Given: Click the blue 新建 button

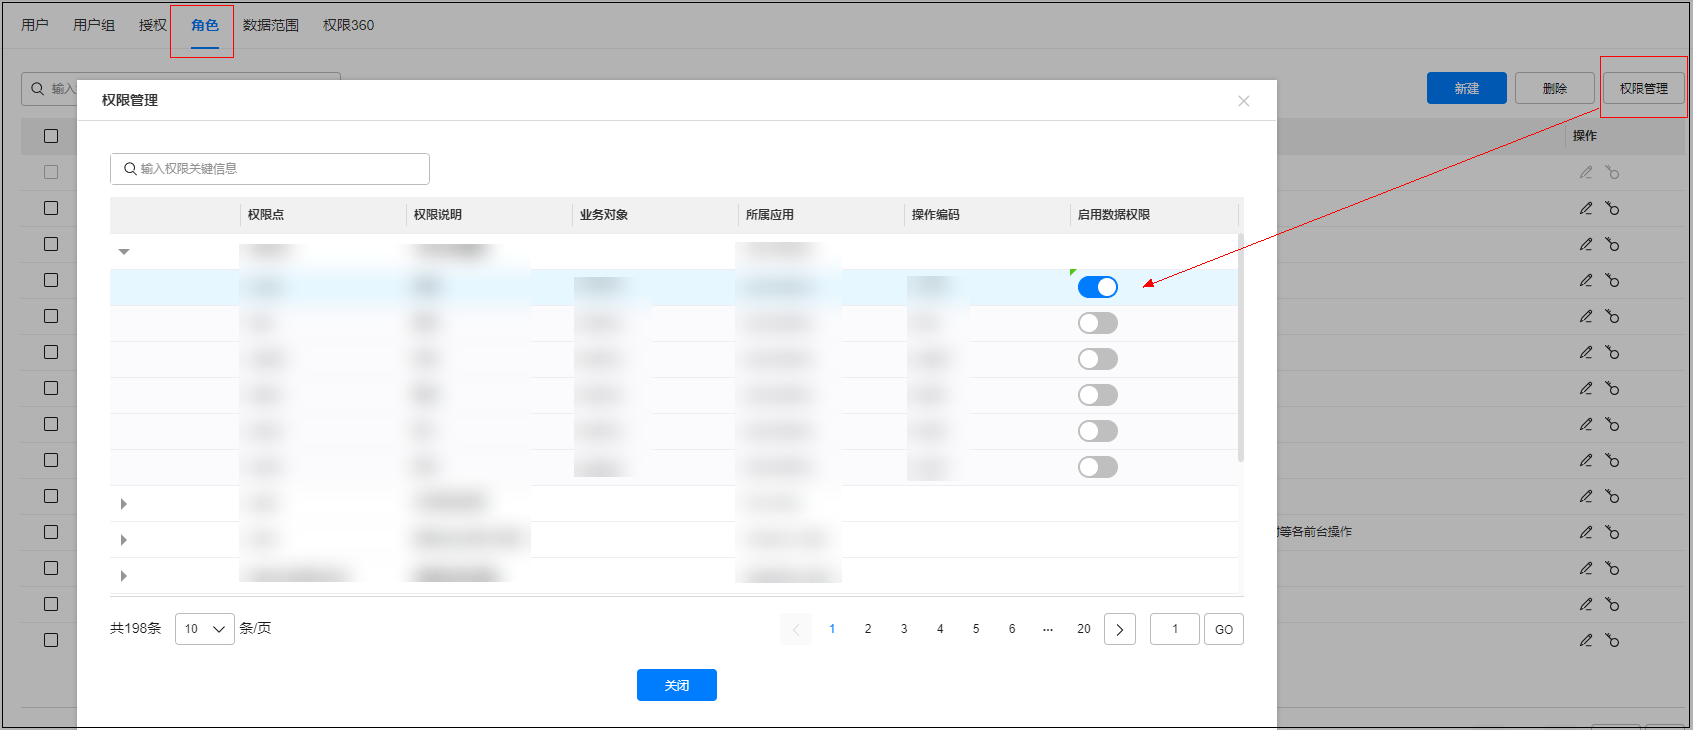Looking at the screenshot, I should tap(1467, 88).
